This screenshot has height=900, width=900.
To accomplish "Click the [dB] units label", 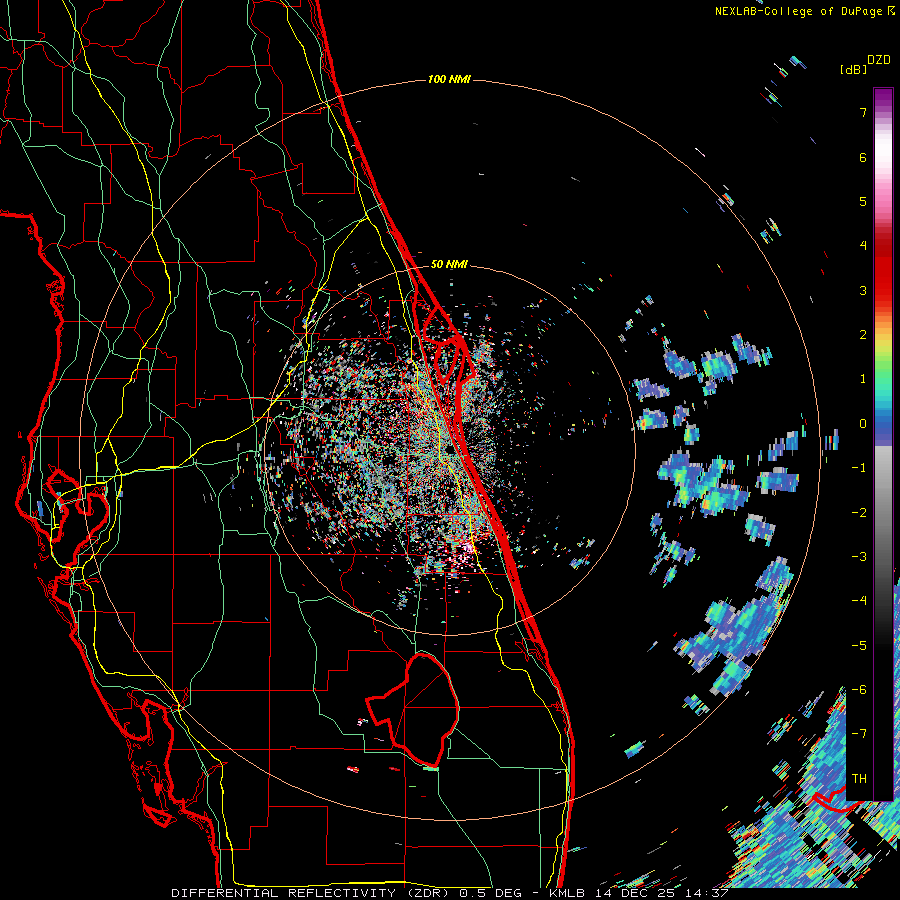I will [x=853, y=70].
